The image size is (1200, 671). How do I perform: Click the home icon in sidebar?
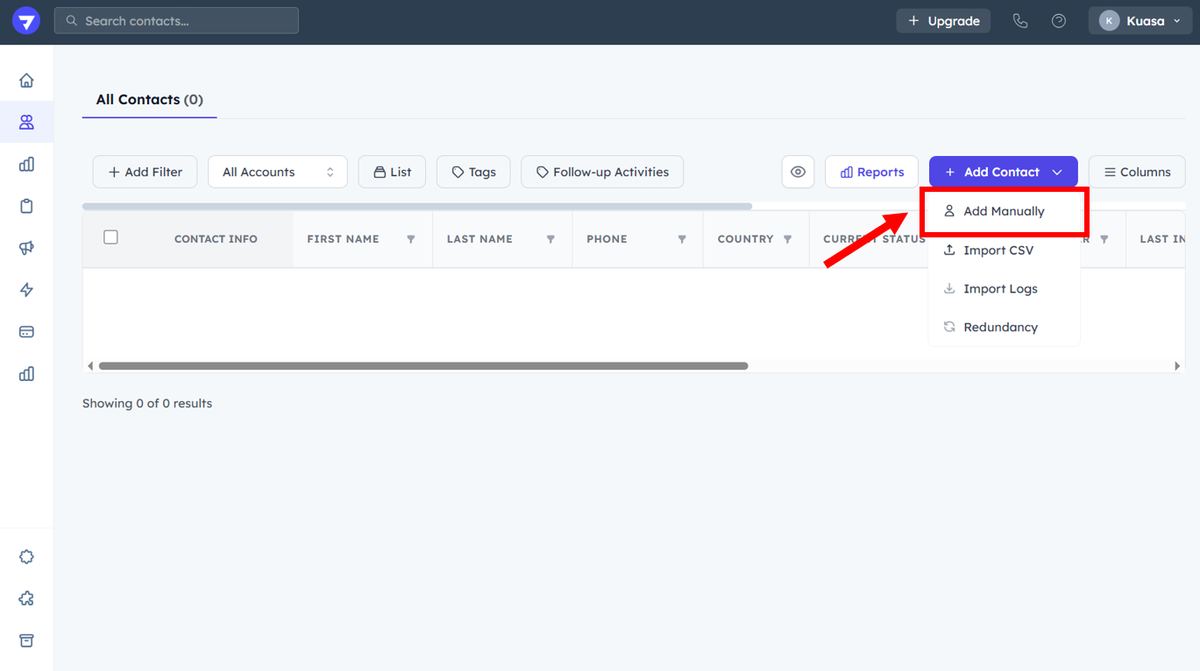click(27, 80)
